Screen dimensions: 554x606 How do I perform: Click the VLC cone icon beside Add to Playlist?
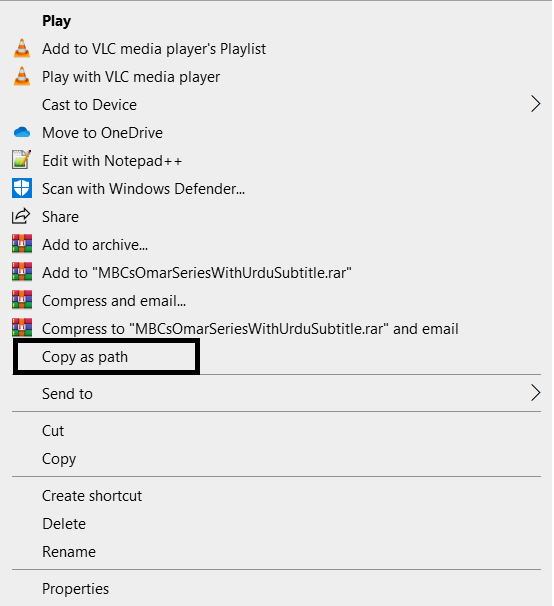(22, 49)
